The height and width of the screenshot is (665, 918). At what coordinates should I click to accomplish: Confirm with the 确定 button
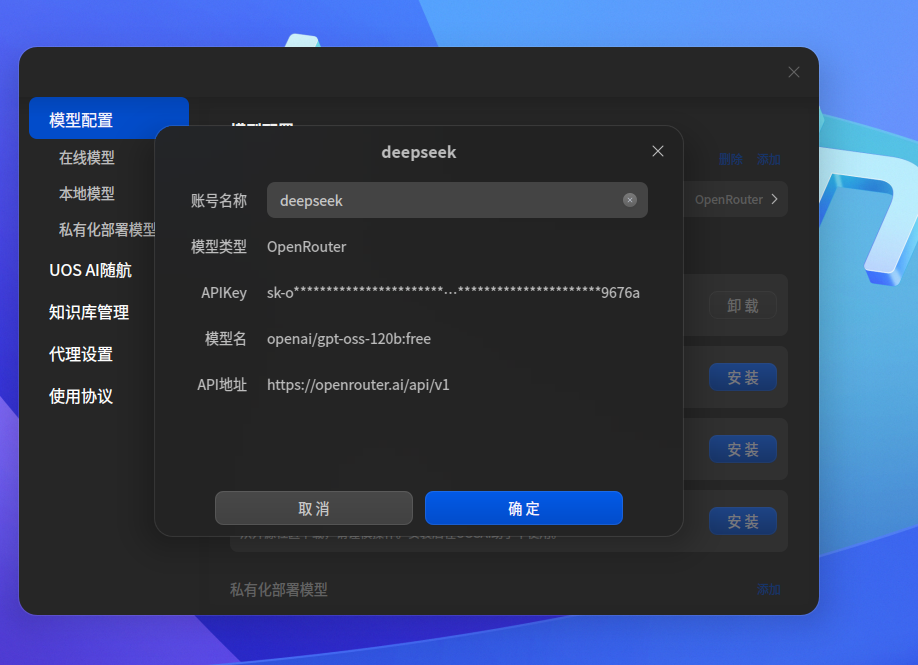[524, 508]
